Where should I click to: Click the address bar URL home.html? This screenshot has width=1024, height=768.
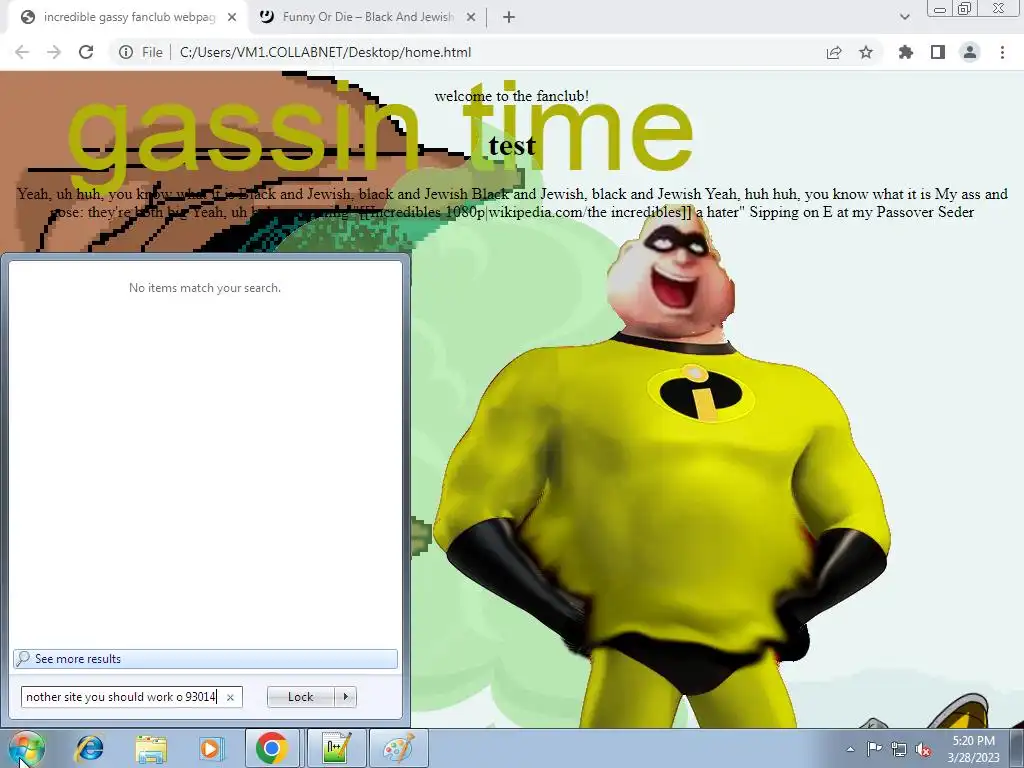click(x=325, y=52)
